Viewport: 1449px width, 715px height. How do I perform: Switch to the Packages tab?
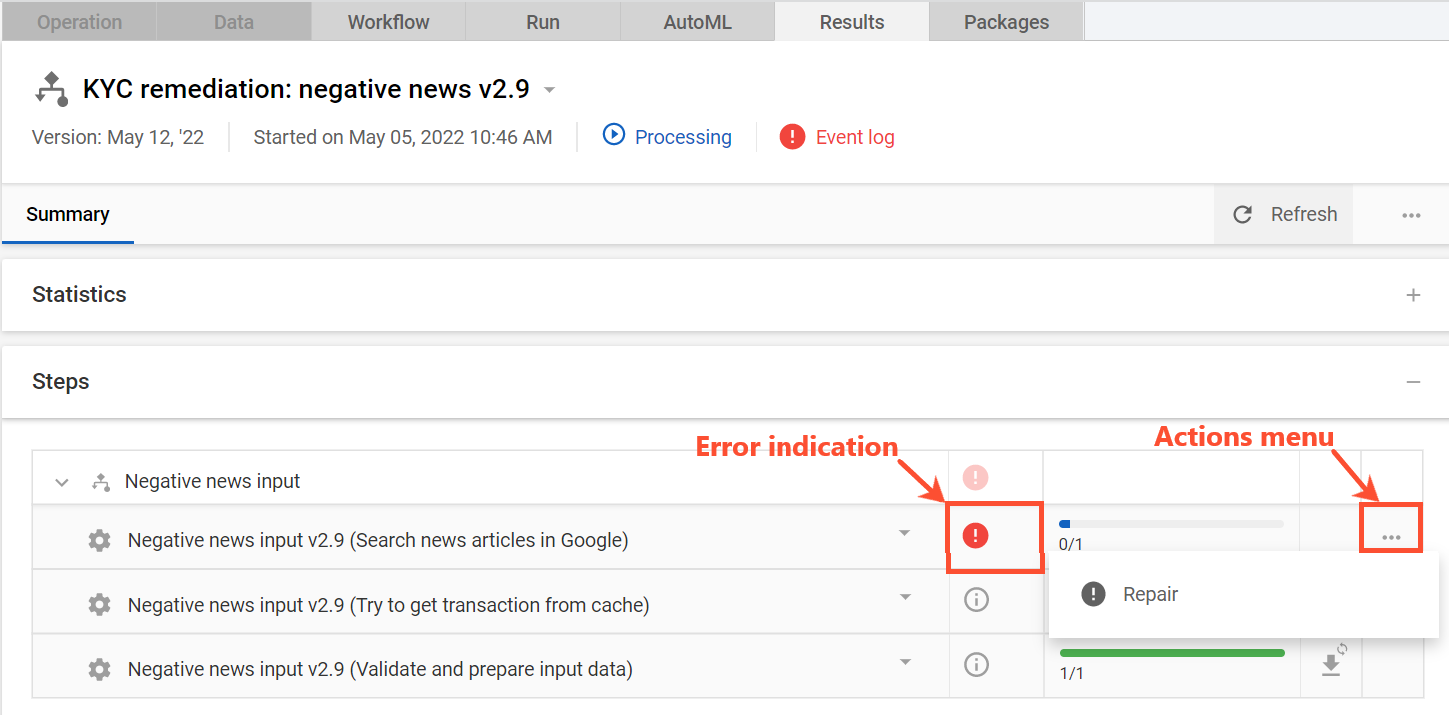[x=1006, y=21]
